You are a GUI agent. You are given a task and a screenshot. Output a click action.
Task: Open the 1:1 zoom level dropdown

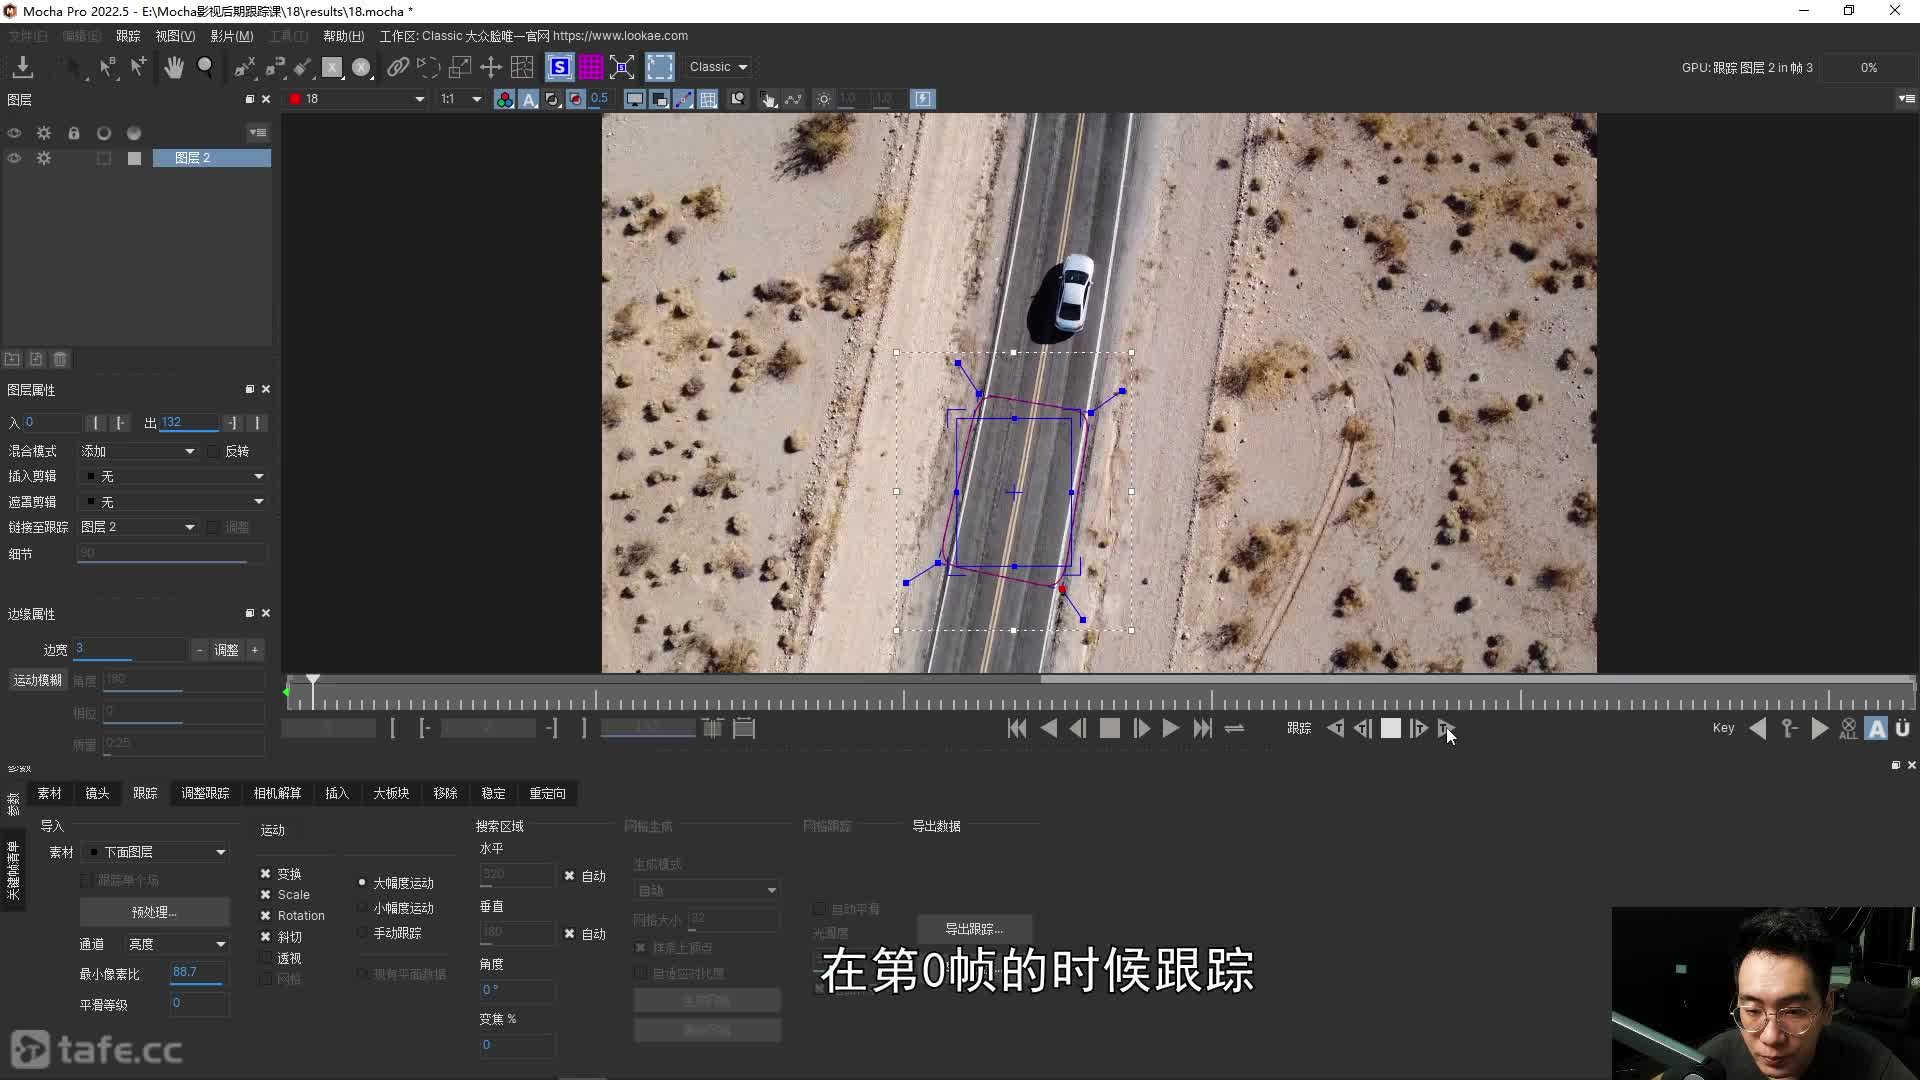pyautogui.click(x=461, y=99)
